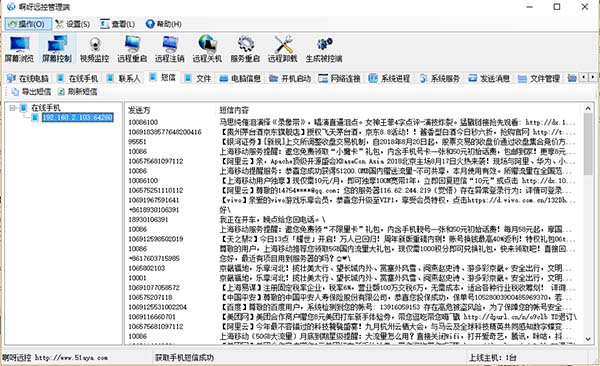The height and width of the screenshot is (366, 600).
Task: Click status text 上线主机: 1台
Action: tap(492, 358)
